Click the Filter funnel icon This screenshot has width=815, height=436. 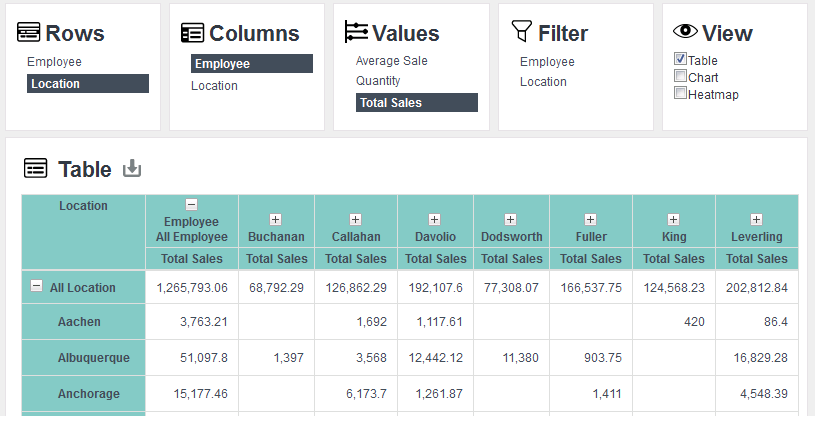521,31
